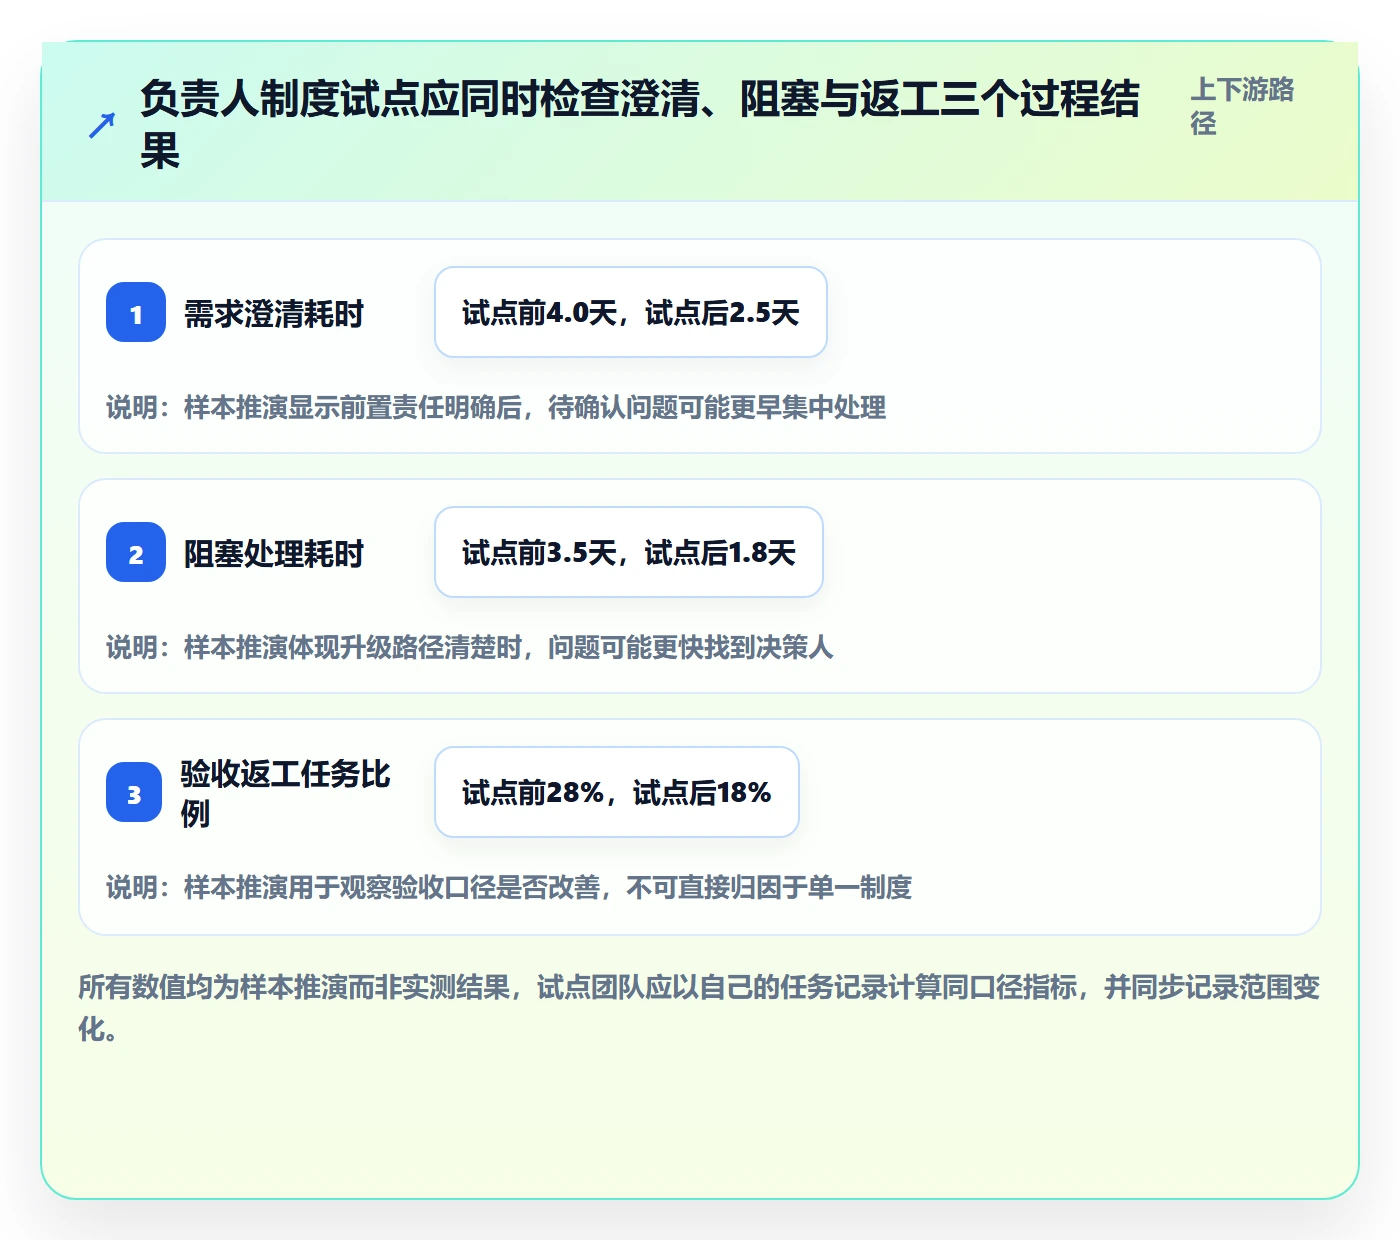
Task: Click the headline 负责人制度试点应同时检查澄清
Action: pos(640,125)
